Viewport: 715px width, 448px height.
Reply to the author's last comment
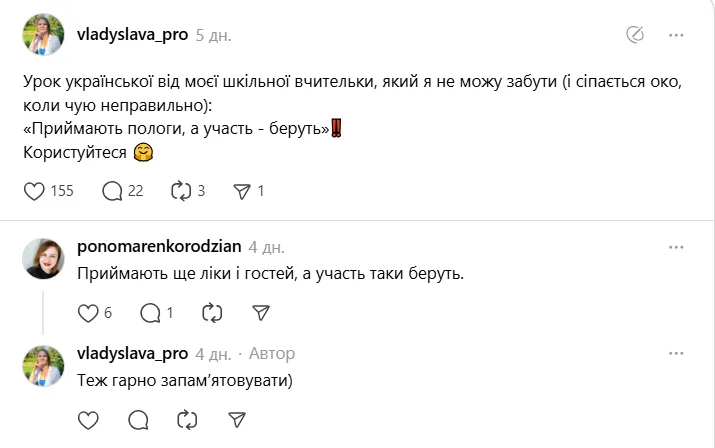tap(139, 419)
